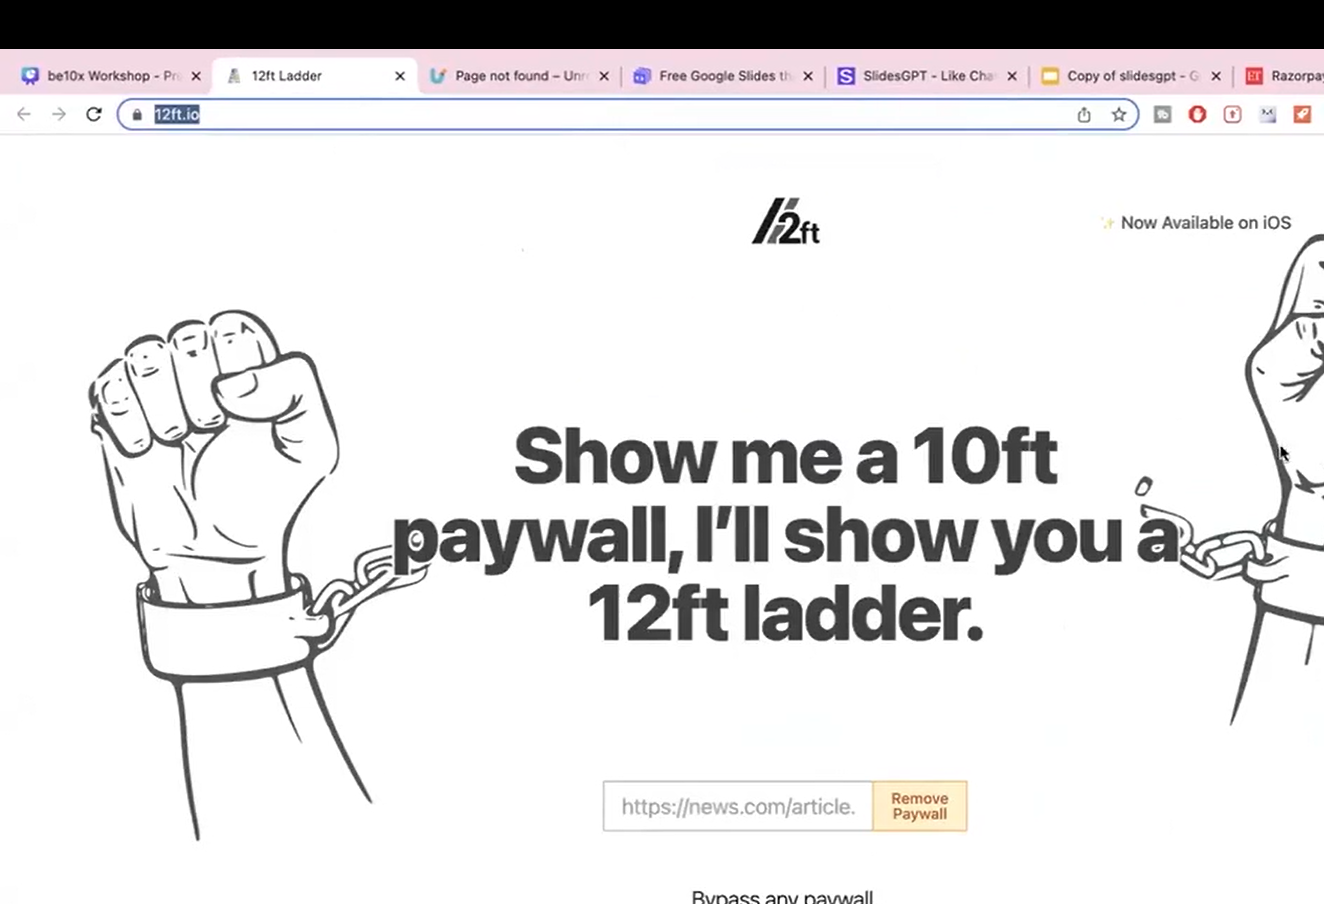Viewport: 1324px width, 904px height.
Task: Click the article URL input field
Action: (x=738, y=806)
